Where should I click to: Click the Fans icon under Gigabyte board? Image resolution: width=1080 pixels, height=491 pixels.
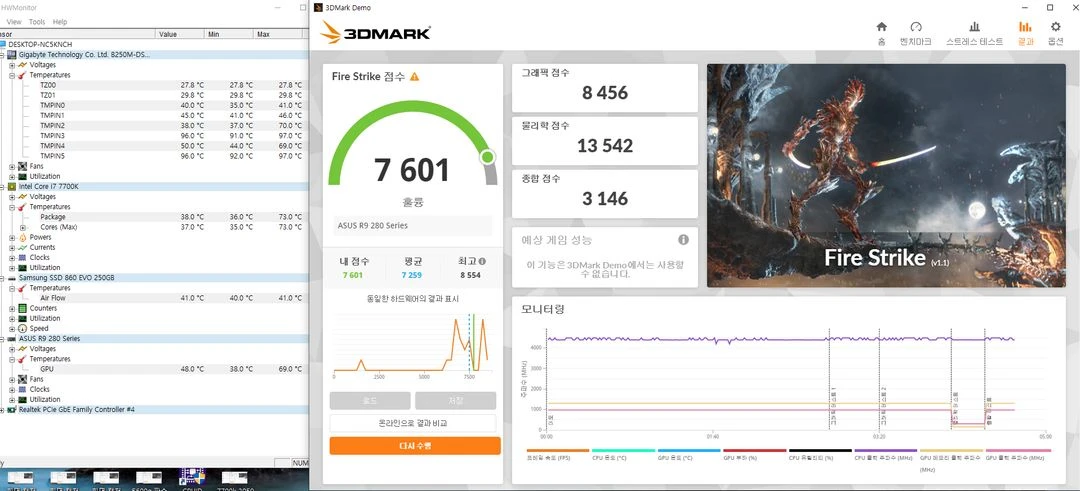pyautogui.click(x=23, y=166)
